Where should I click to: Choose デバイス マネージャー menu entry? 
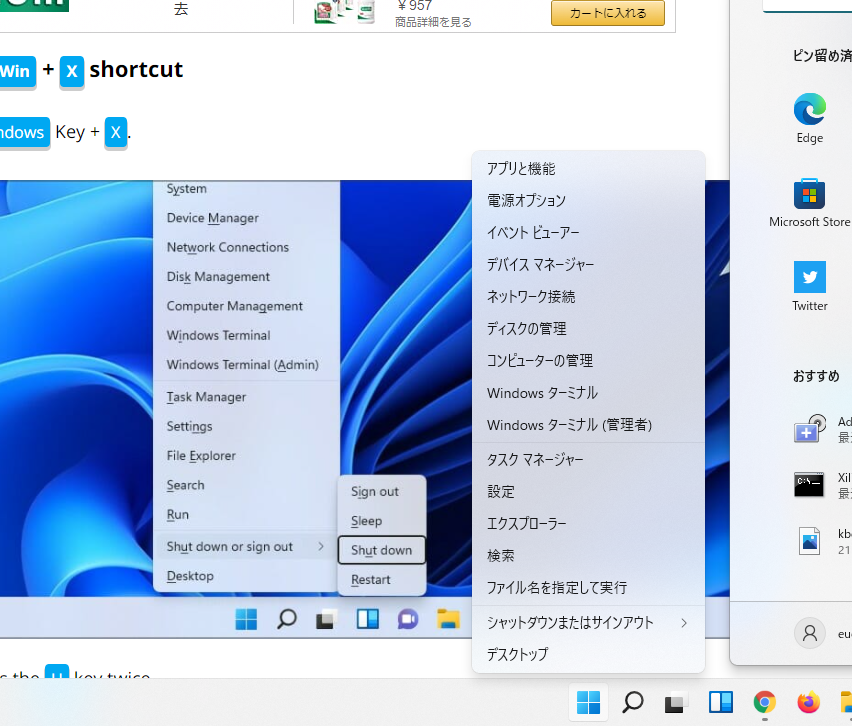[540, 264]
